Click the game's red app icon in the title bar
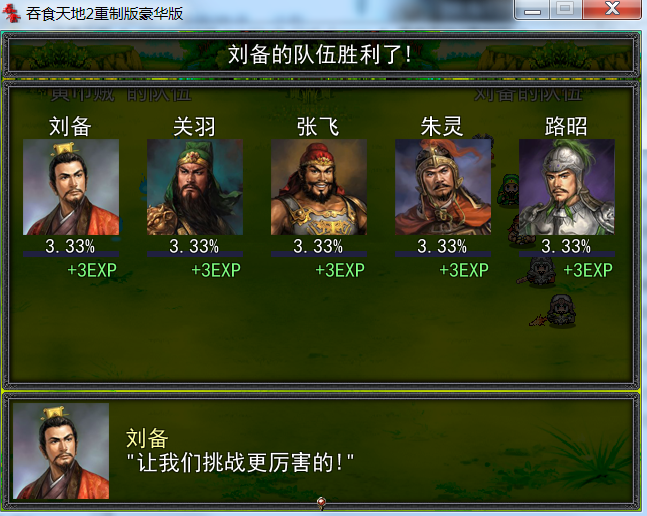Image resolution: width=647 pixels, height=516 pixels. pos(11,13)
